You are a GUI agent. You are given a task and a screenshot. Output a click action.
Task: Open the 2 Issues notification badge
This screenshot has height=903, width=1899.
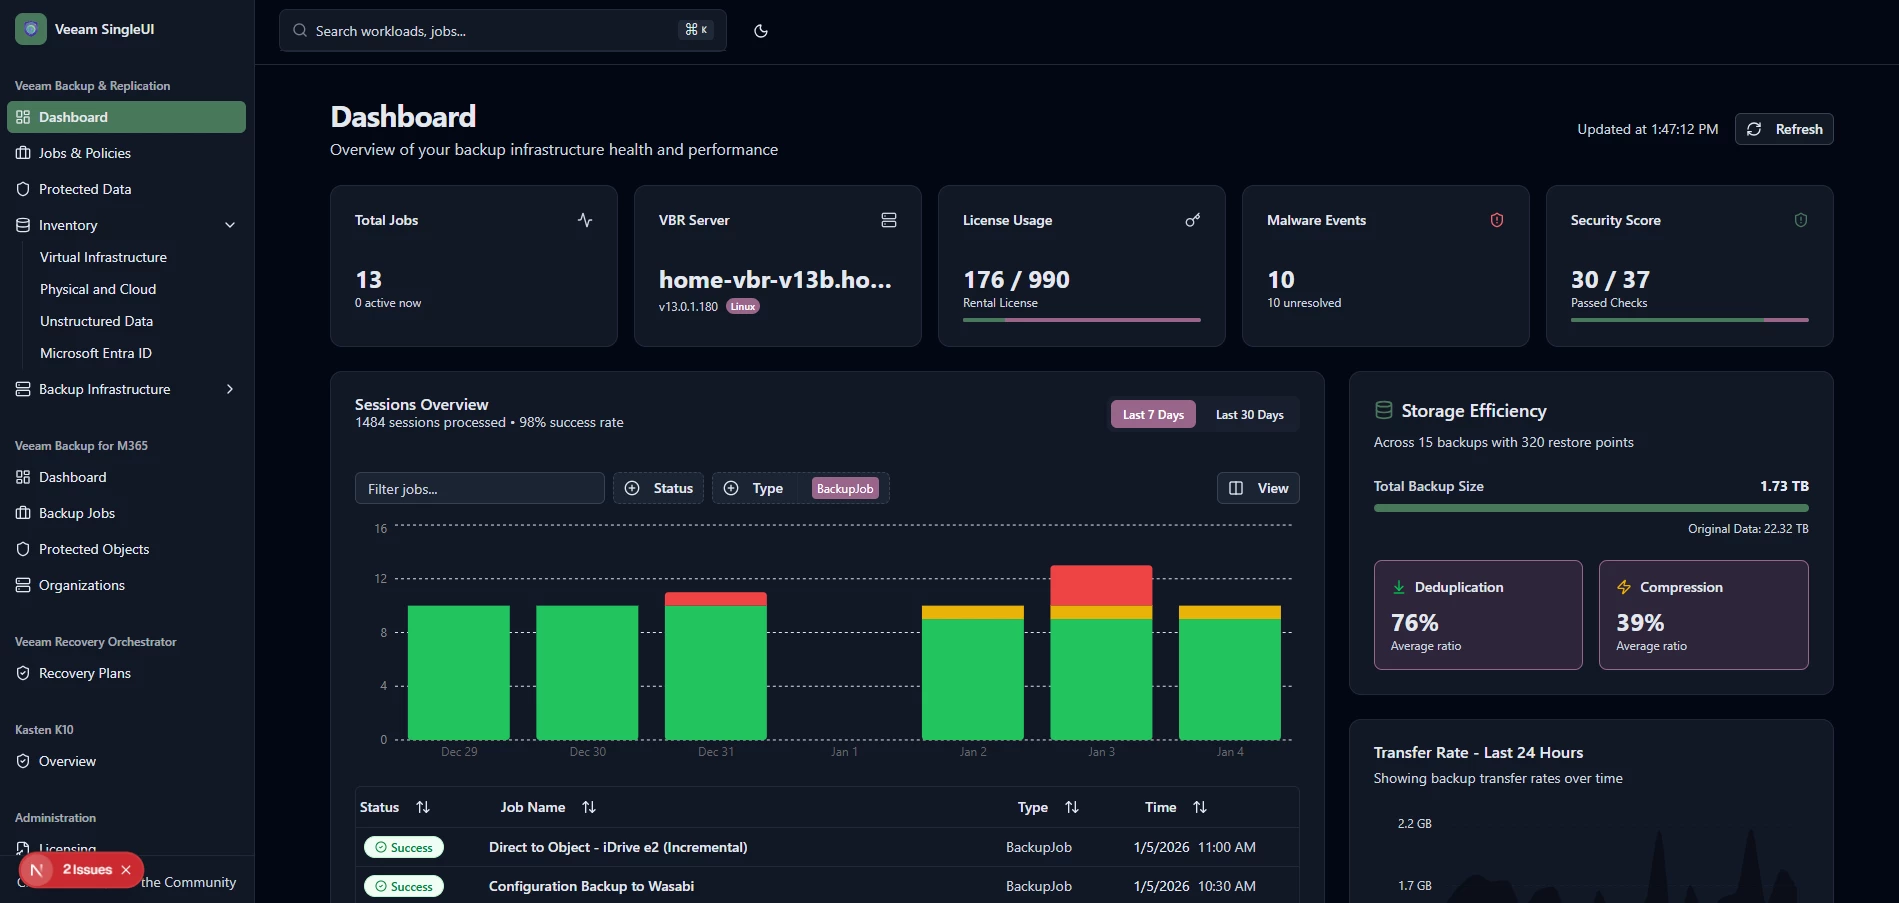(87, 870)
